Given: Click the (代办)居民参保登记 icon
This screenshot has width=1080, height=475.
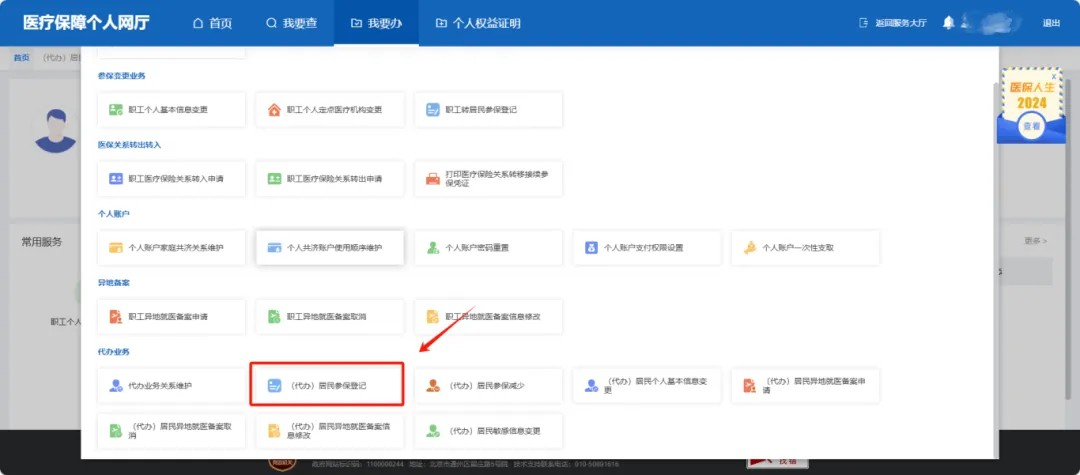Looking at the screenshot, I should point(273,385).
